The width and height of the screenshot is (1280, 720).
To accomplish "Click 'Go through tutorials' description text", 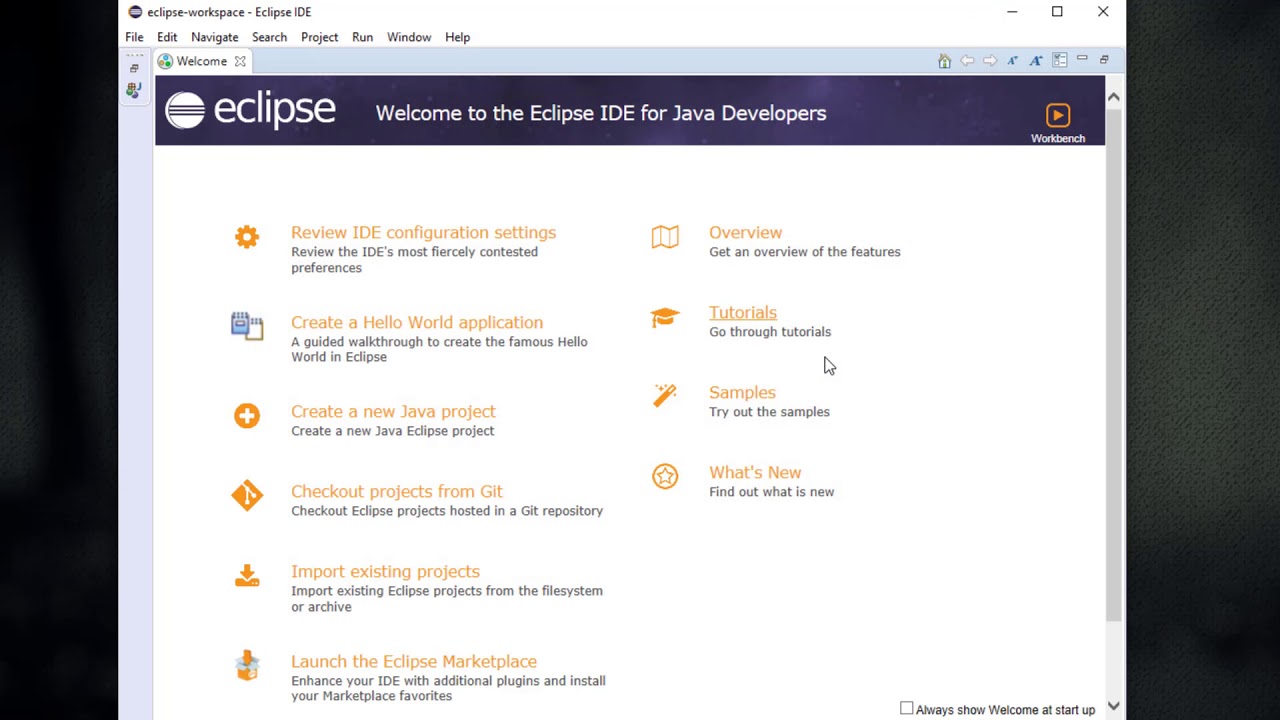I will click(x=770, y=332).
